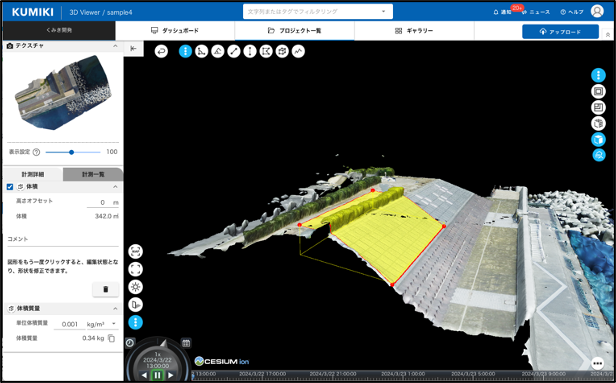
Task: Collapse the 体積質量 section
Action: [x=115, y=309]
